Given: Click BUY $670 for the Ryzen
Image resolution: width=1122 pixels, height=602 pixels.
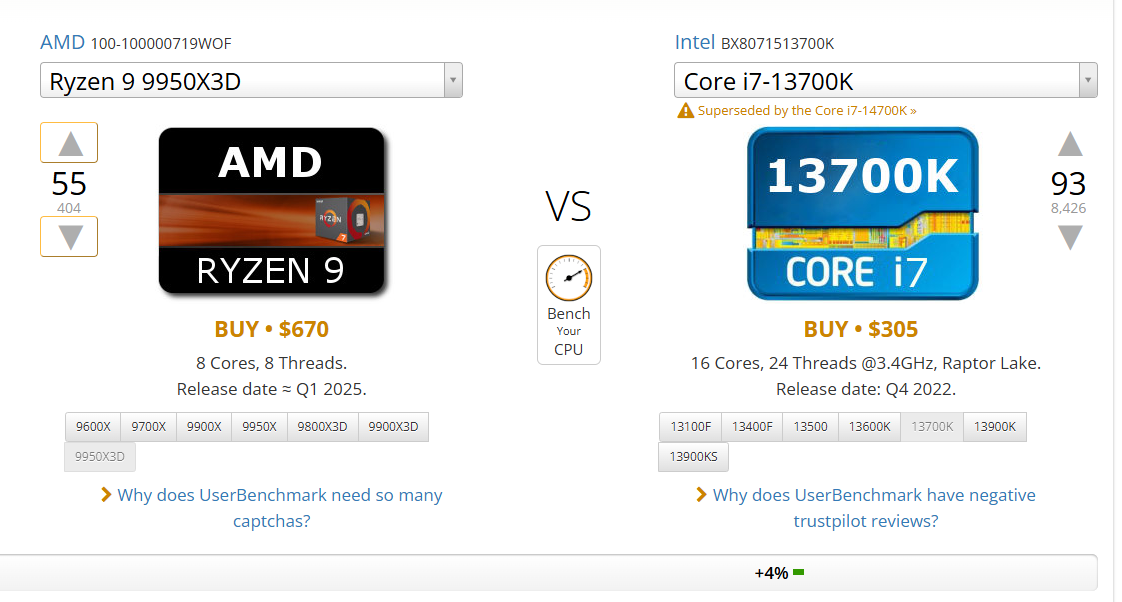Looking at the screenshot, I should [x=272, y=329].
